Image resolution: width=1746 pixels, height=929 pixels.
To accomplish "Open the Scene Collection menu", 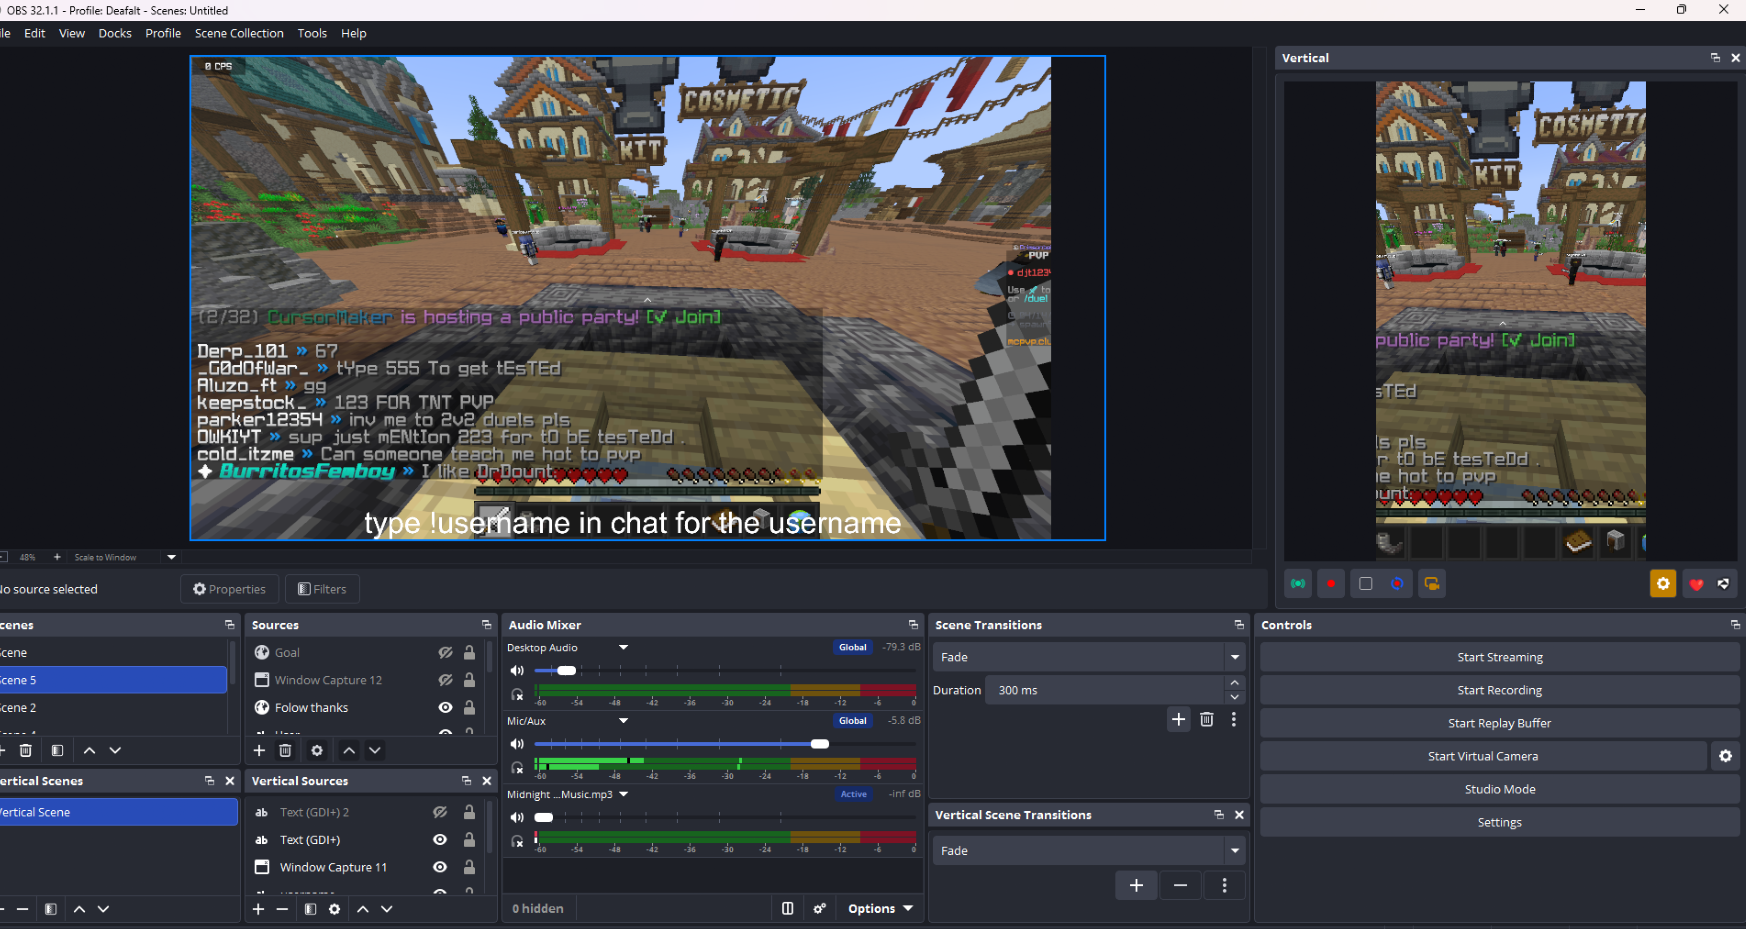I will (239, 33).
